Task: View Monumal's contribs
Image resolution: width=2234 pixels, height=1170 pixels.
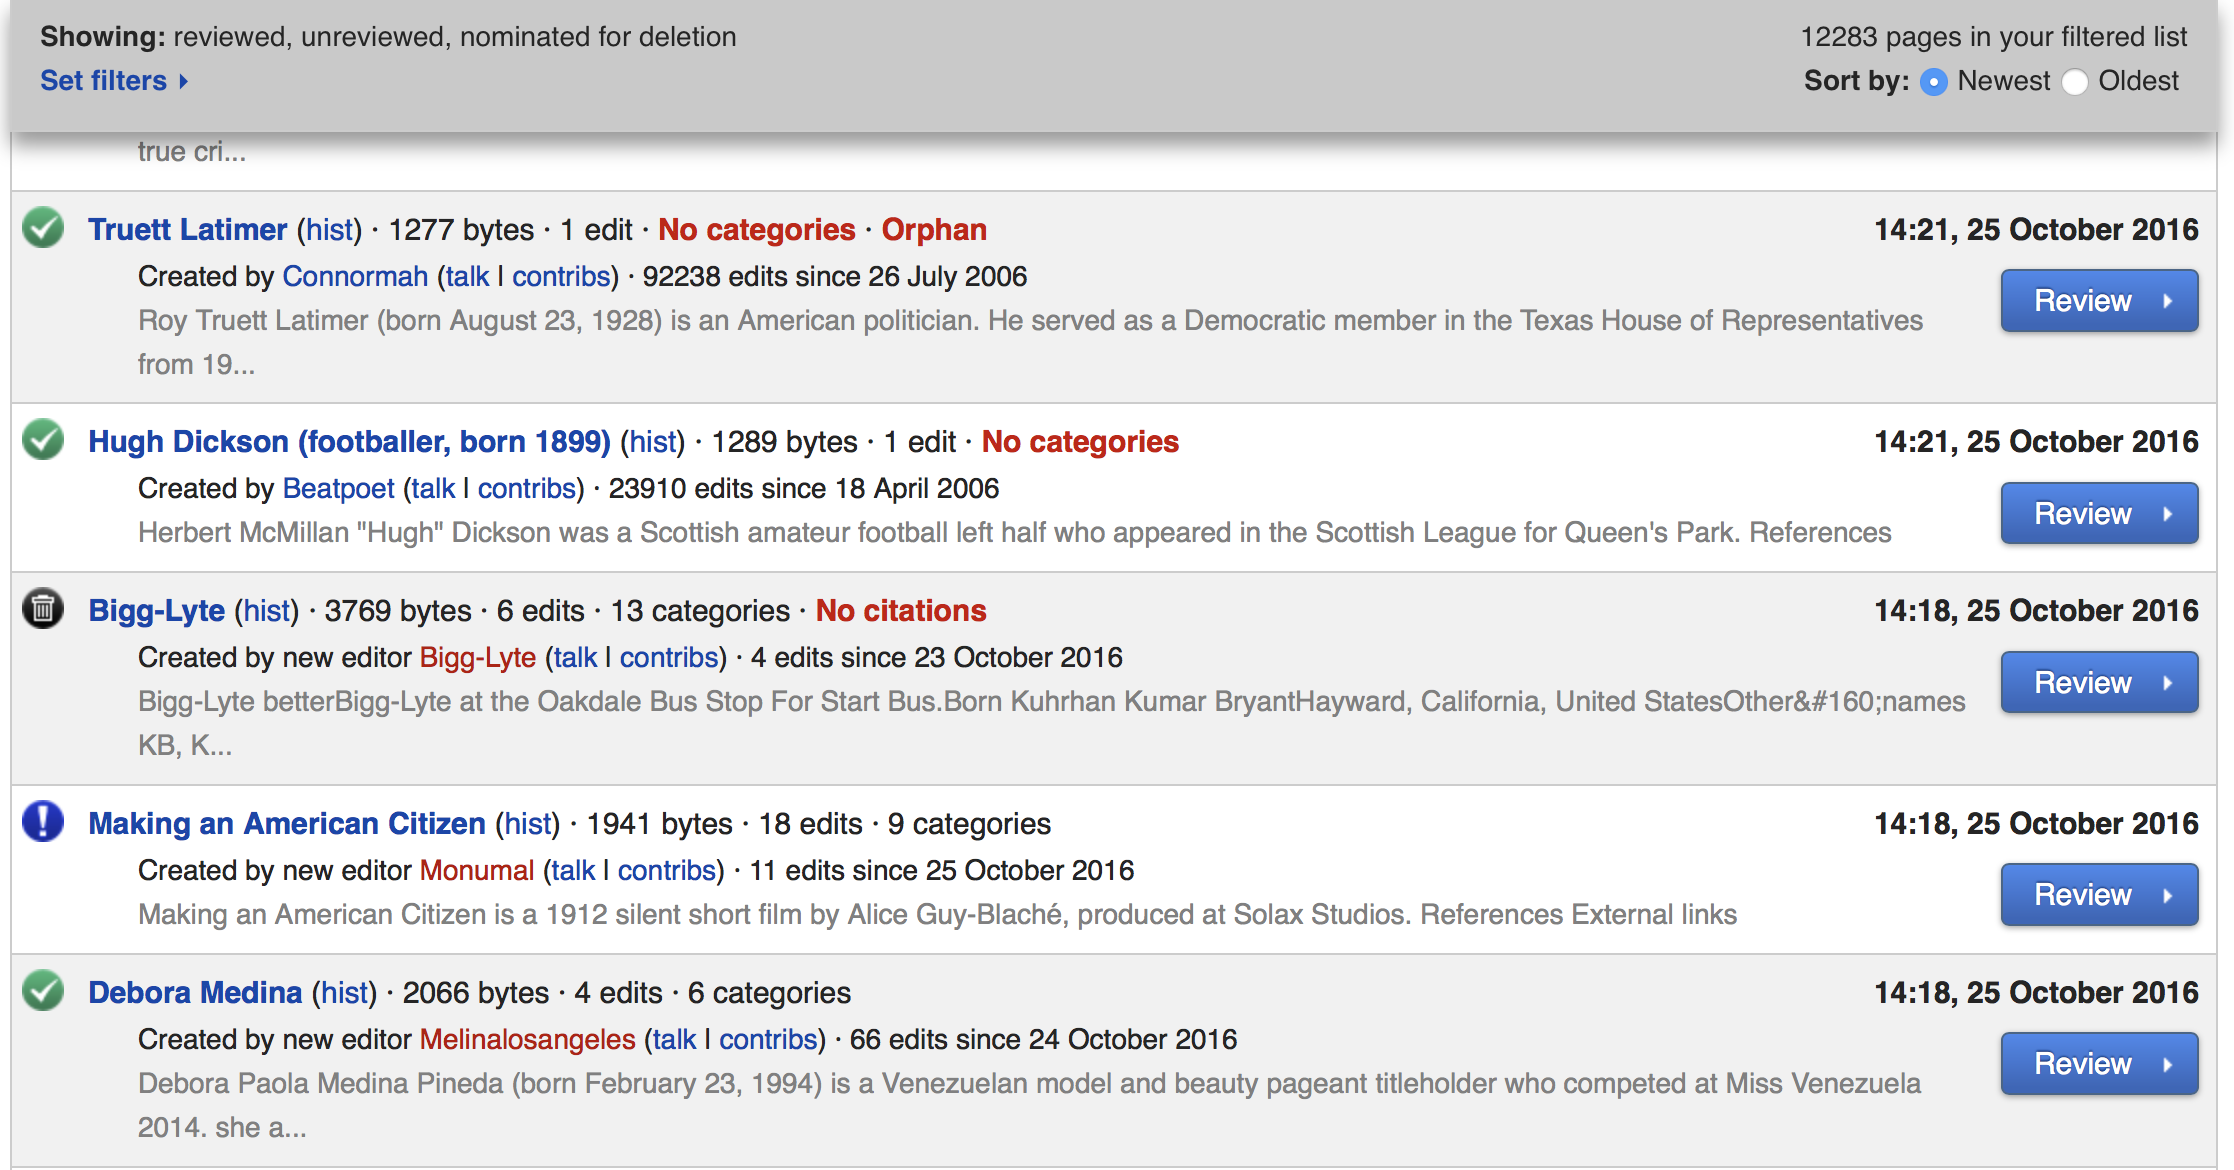Action: pyautogui.click(x=667, y=870)
